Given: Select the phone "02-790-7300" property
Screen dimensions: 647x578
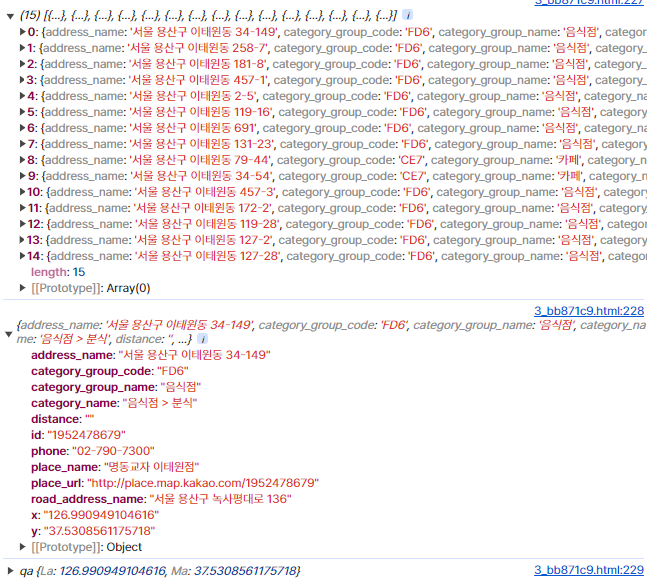Looking at the screenshot, I should (93, 451).
